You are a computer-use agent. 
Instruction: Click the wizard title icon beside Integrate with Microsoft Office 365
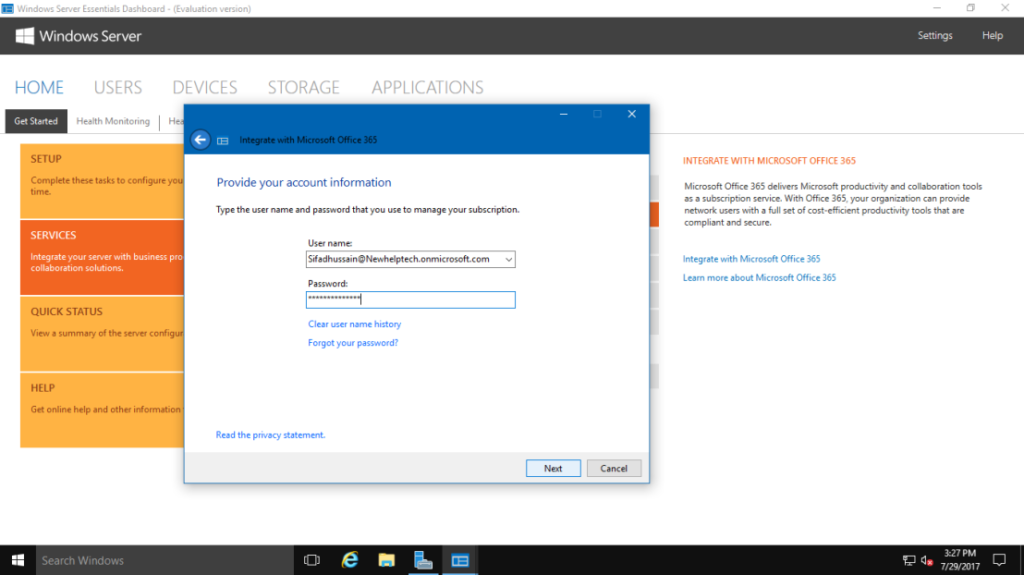223,140
